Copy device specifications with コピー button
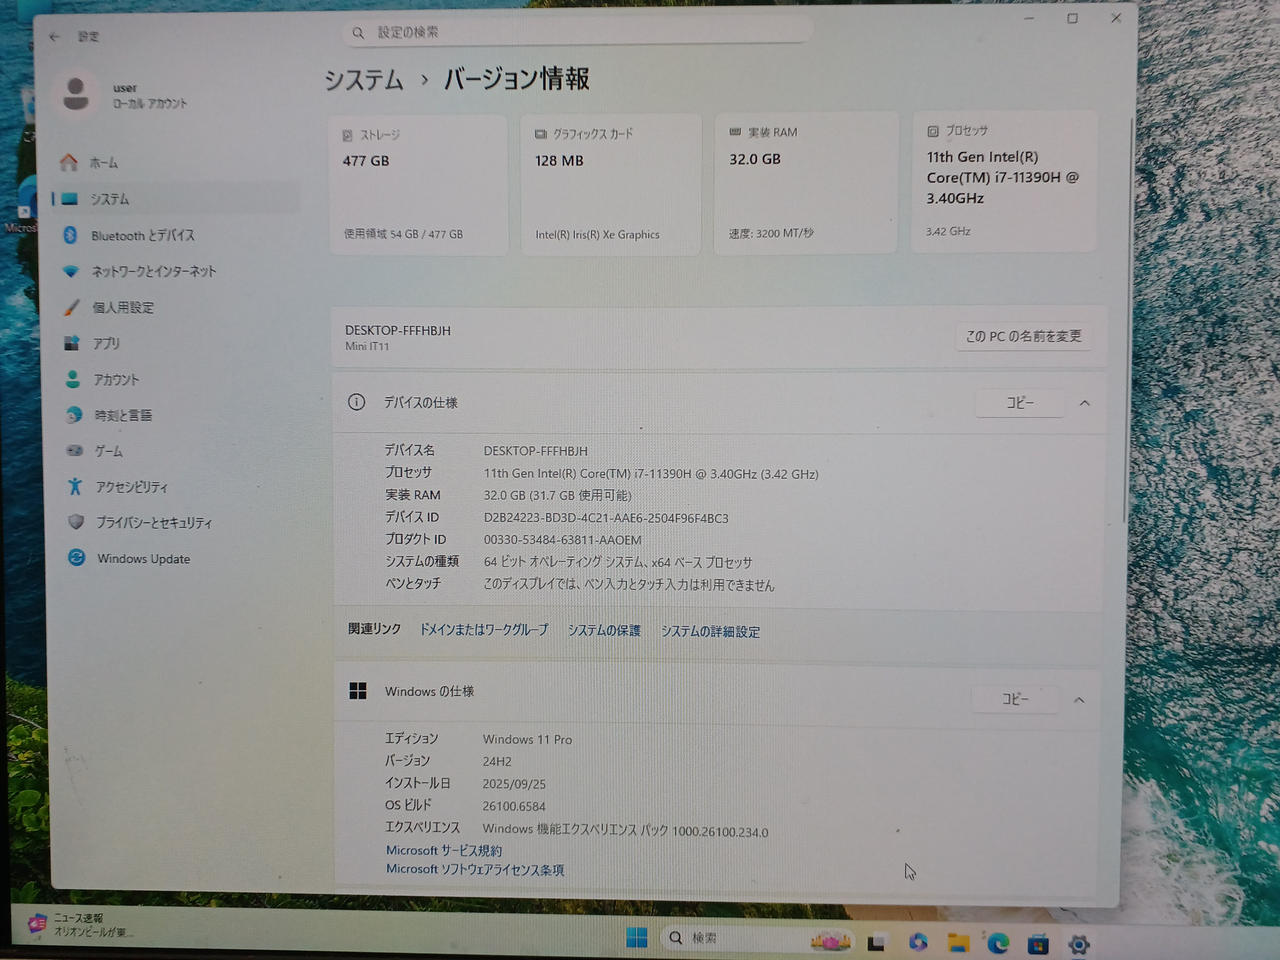1280x960 pixels. [1019, 402]
